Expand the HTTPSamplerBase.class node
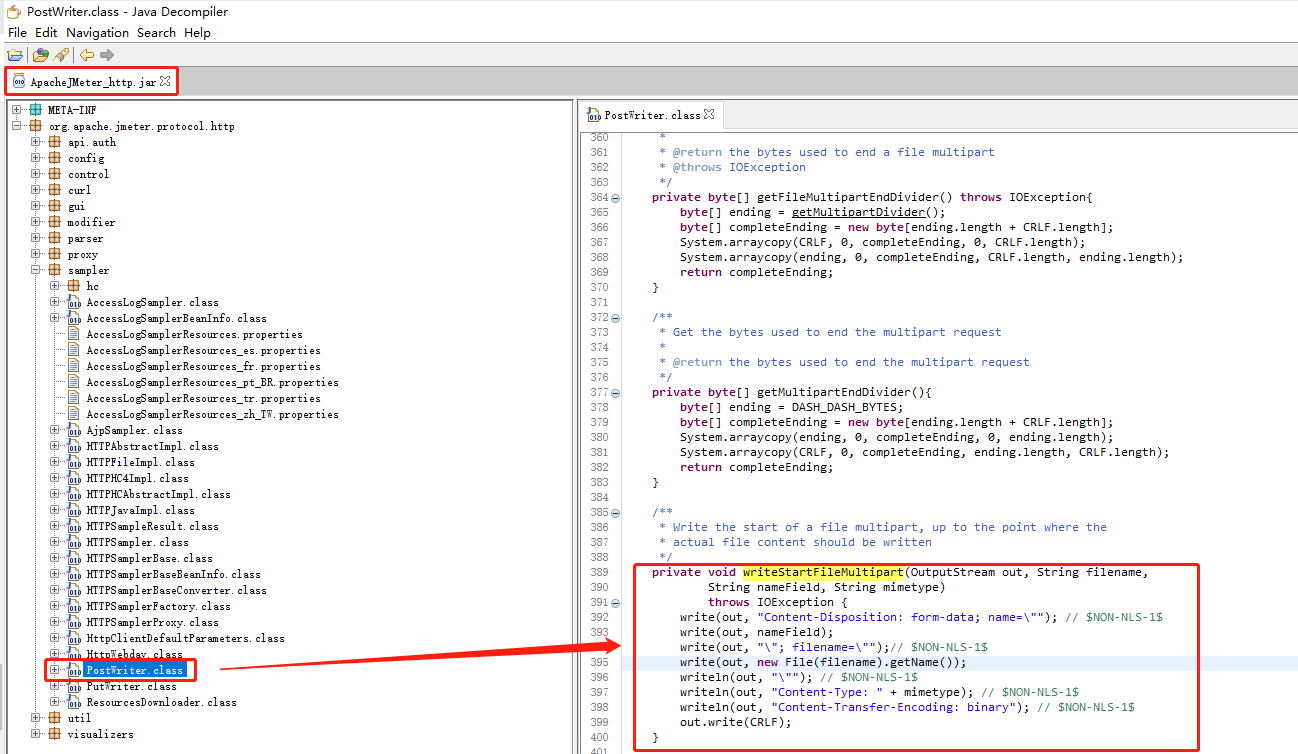Image resolution: width=1298 pixels, height=754 pixels. tap(54, 558)
